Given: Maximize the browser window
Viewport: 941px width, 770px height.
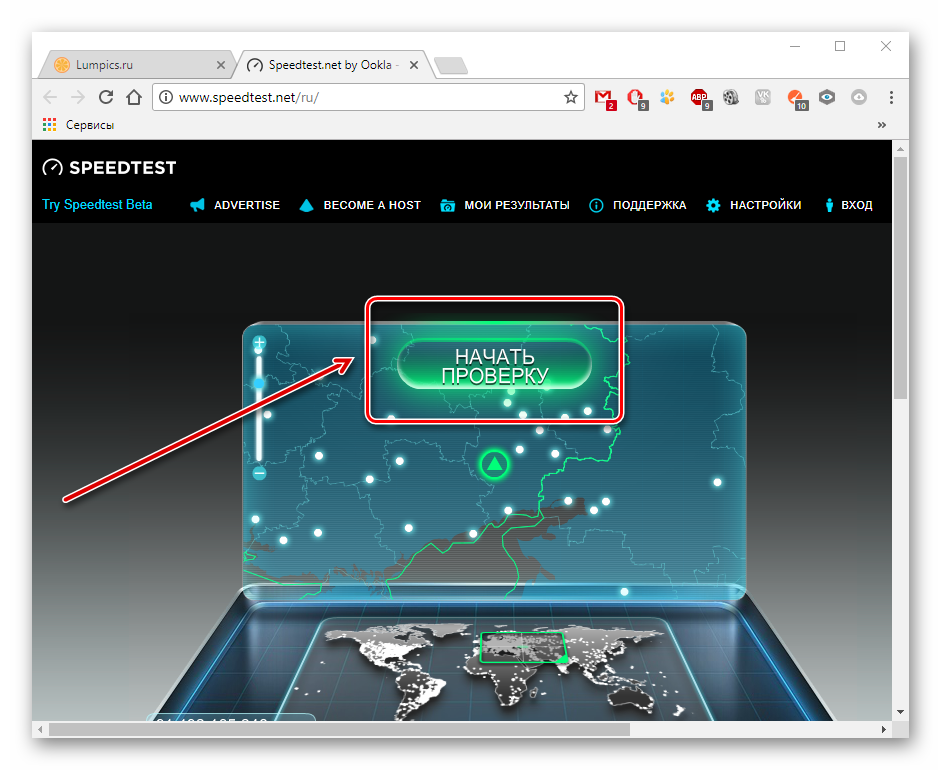Looking at the screenshot, I should [840, 46].
